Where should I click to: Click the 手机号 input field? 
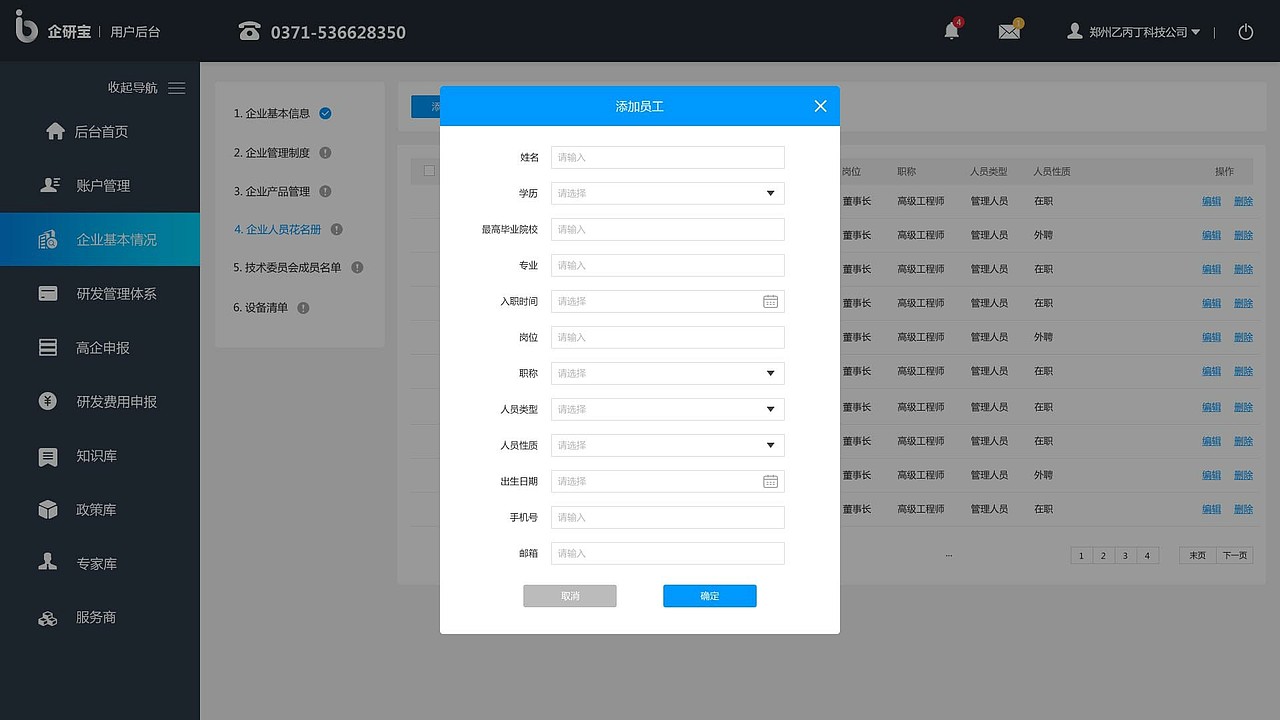click(667, 517)
